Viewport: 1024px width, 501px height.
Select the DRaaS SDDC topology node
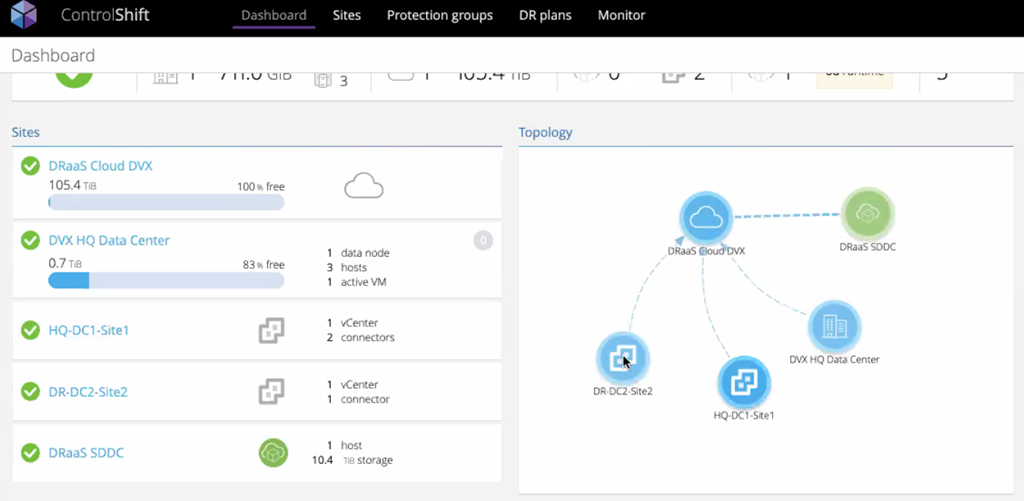[867, 214]
